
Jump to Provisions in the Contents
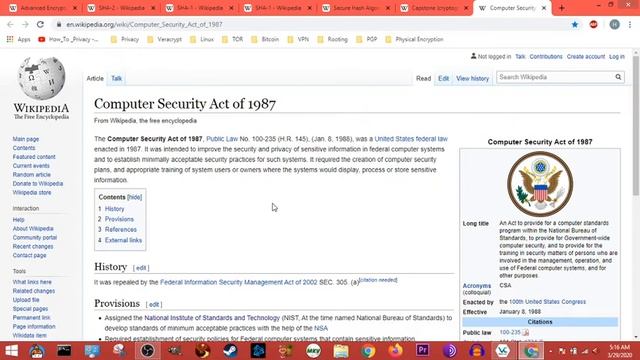[119, 219]
